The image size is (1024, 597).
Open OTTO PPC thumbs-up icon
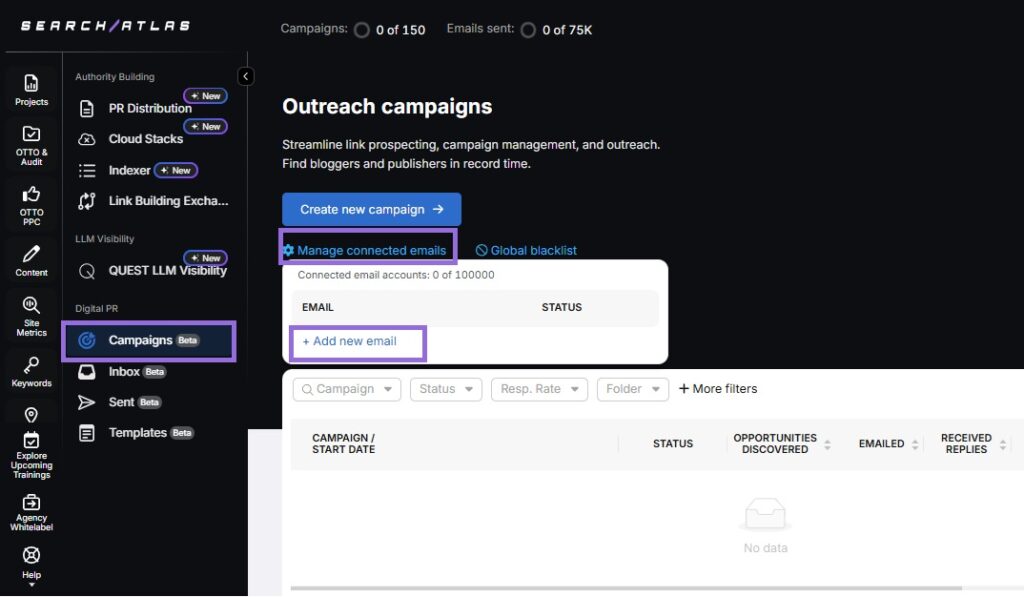(x=31, y=194)
